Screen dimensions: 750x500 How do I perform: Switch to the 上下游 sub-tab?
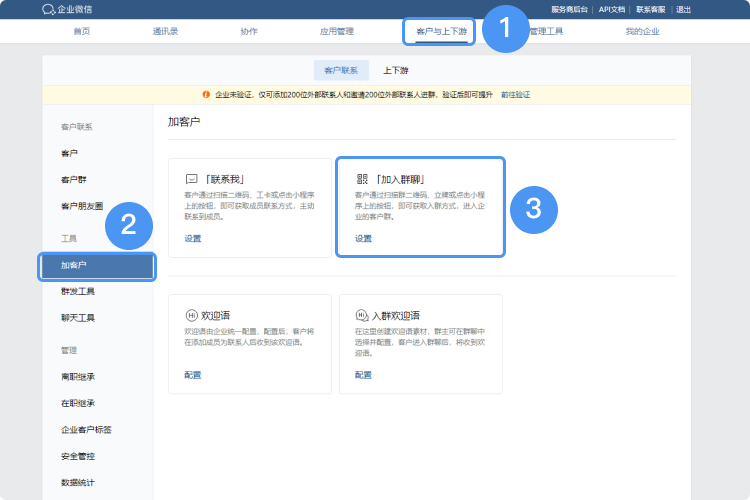(x=395, y=70)
